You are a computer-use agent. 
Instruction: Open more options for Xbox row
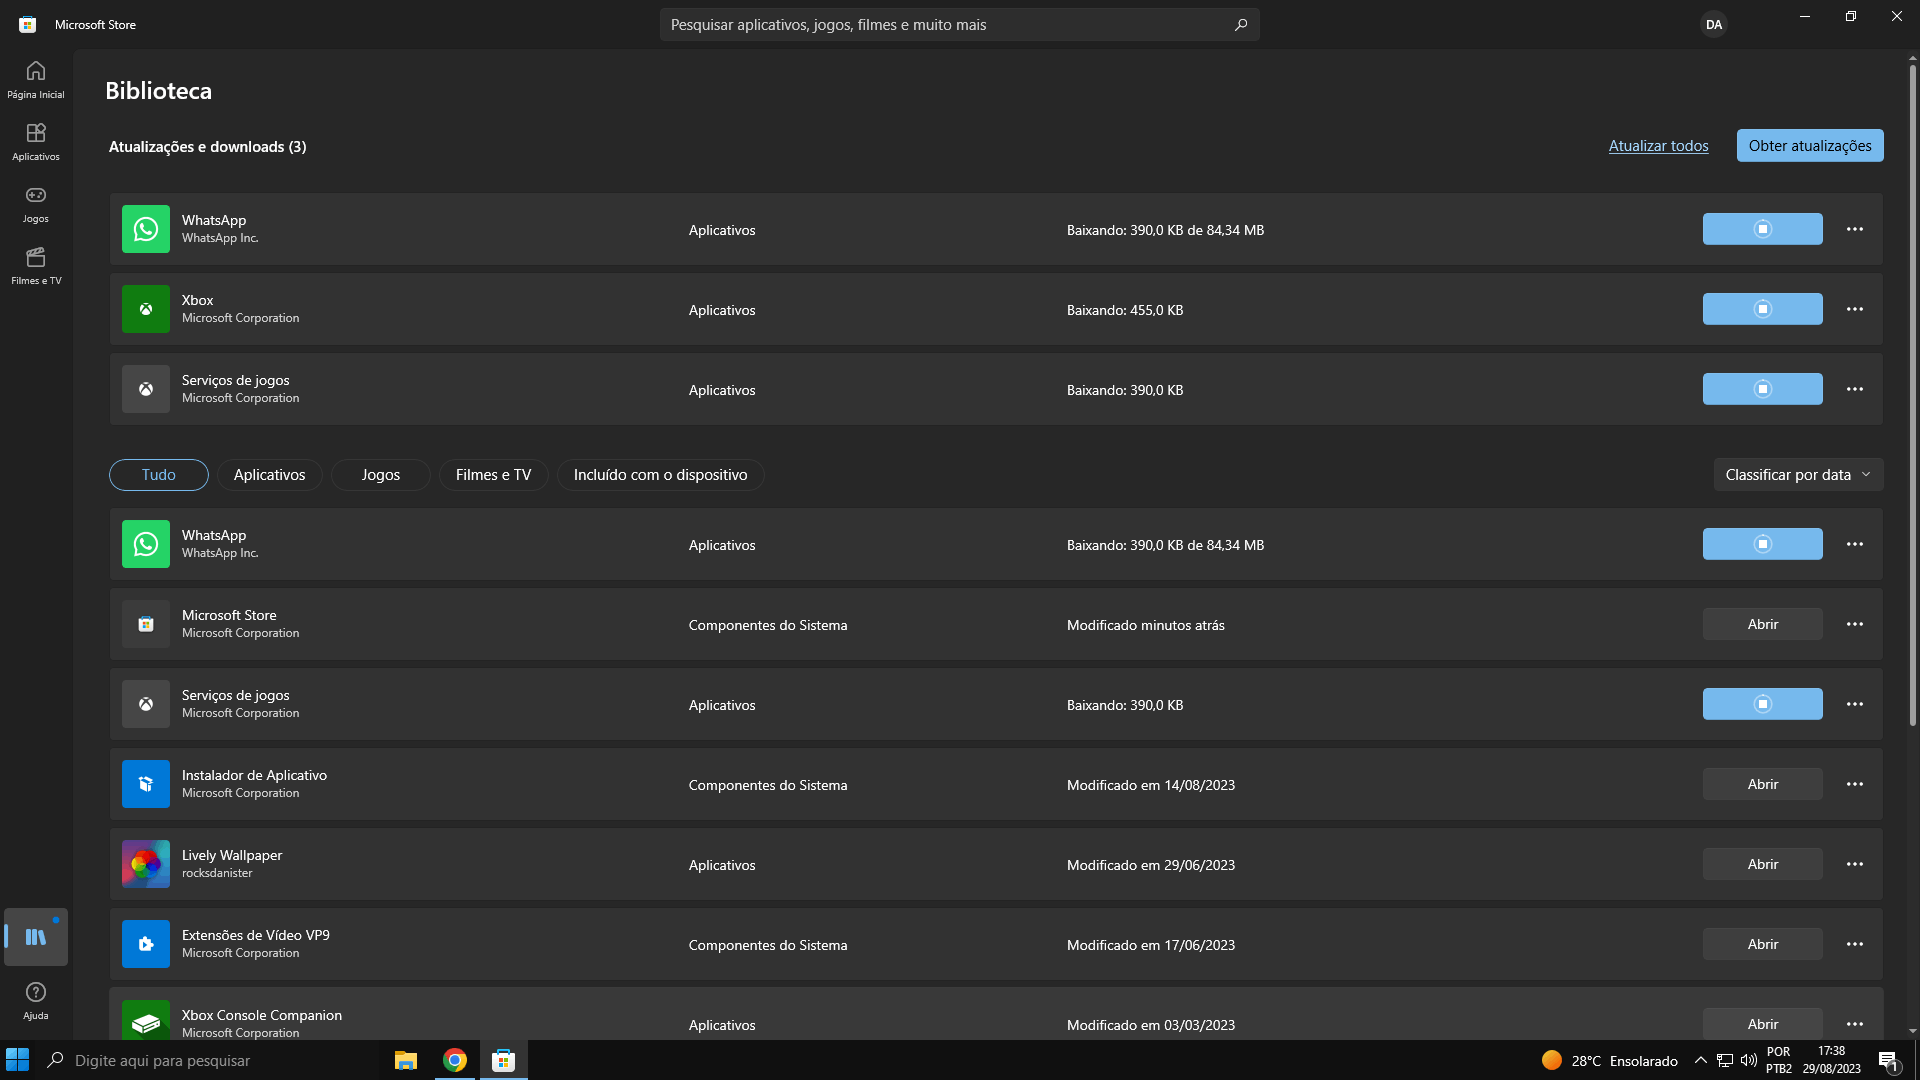[x=1855, y=309]
